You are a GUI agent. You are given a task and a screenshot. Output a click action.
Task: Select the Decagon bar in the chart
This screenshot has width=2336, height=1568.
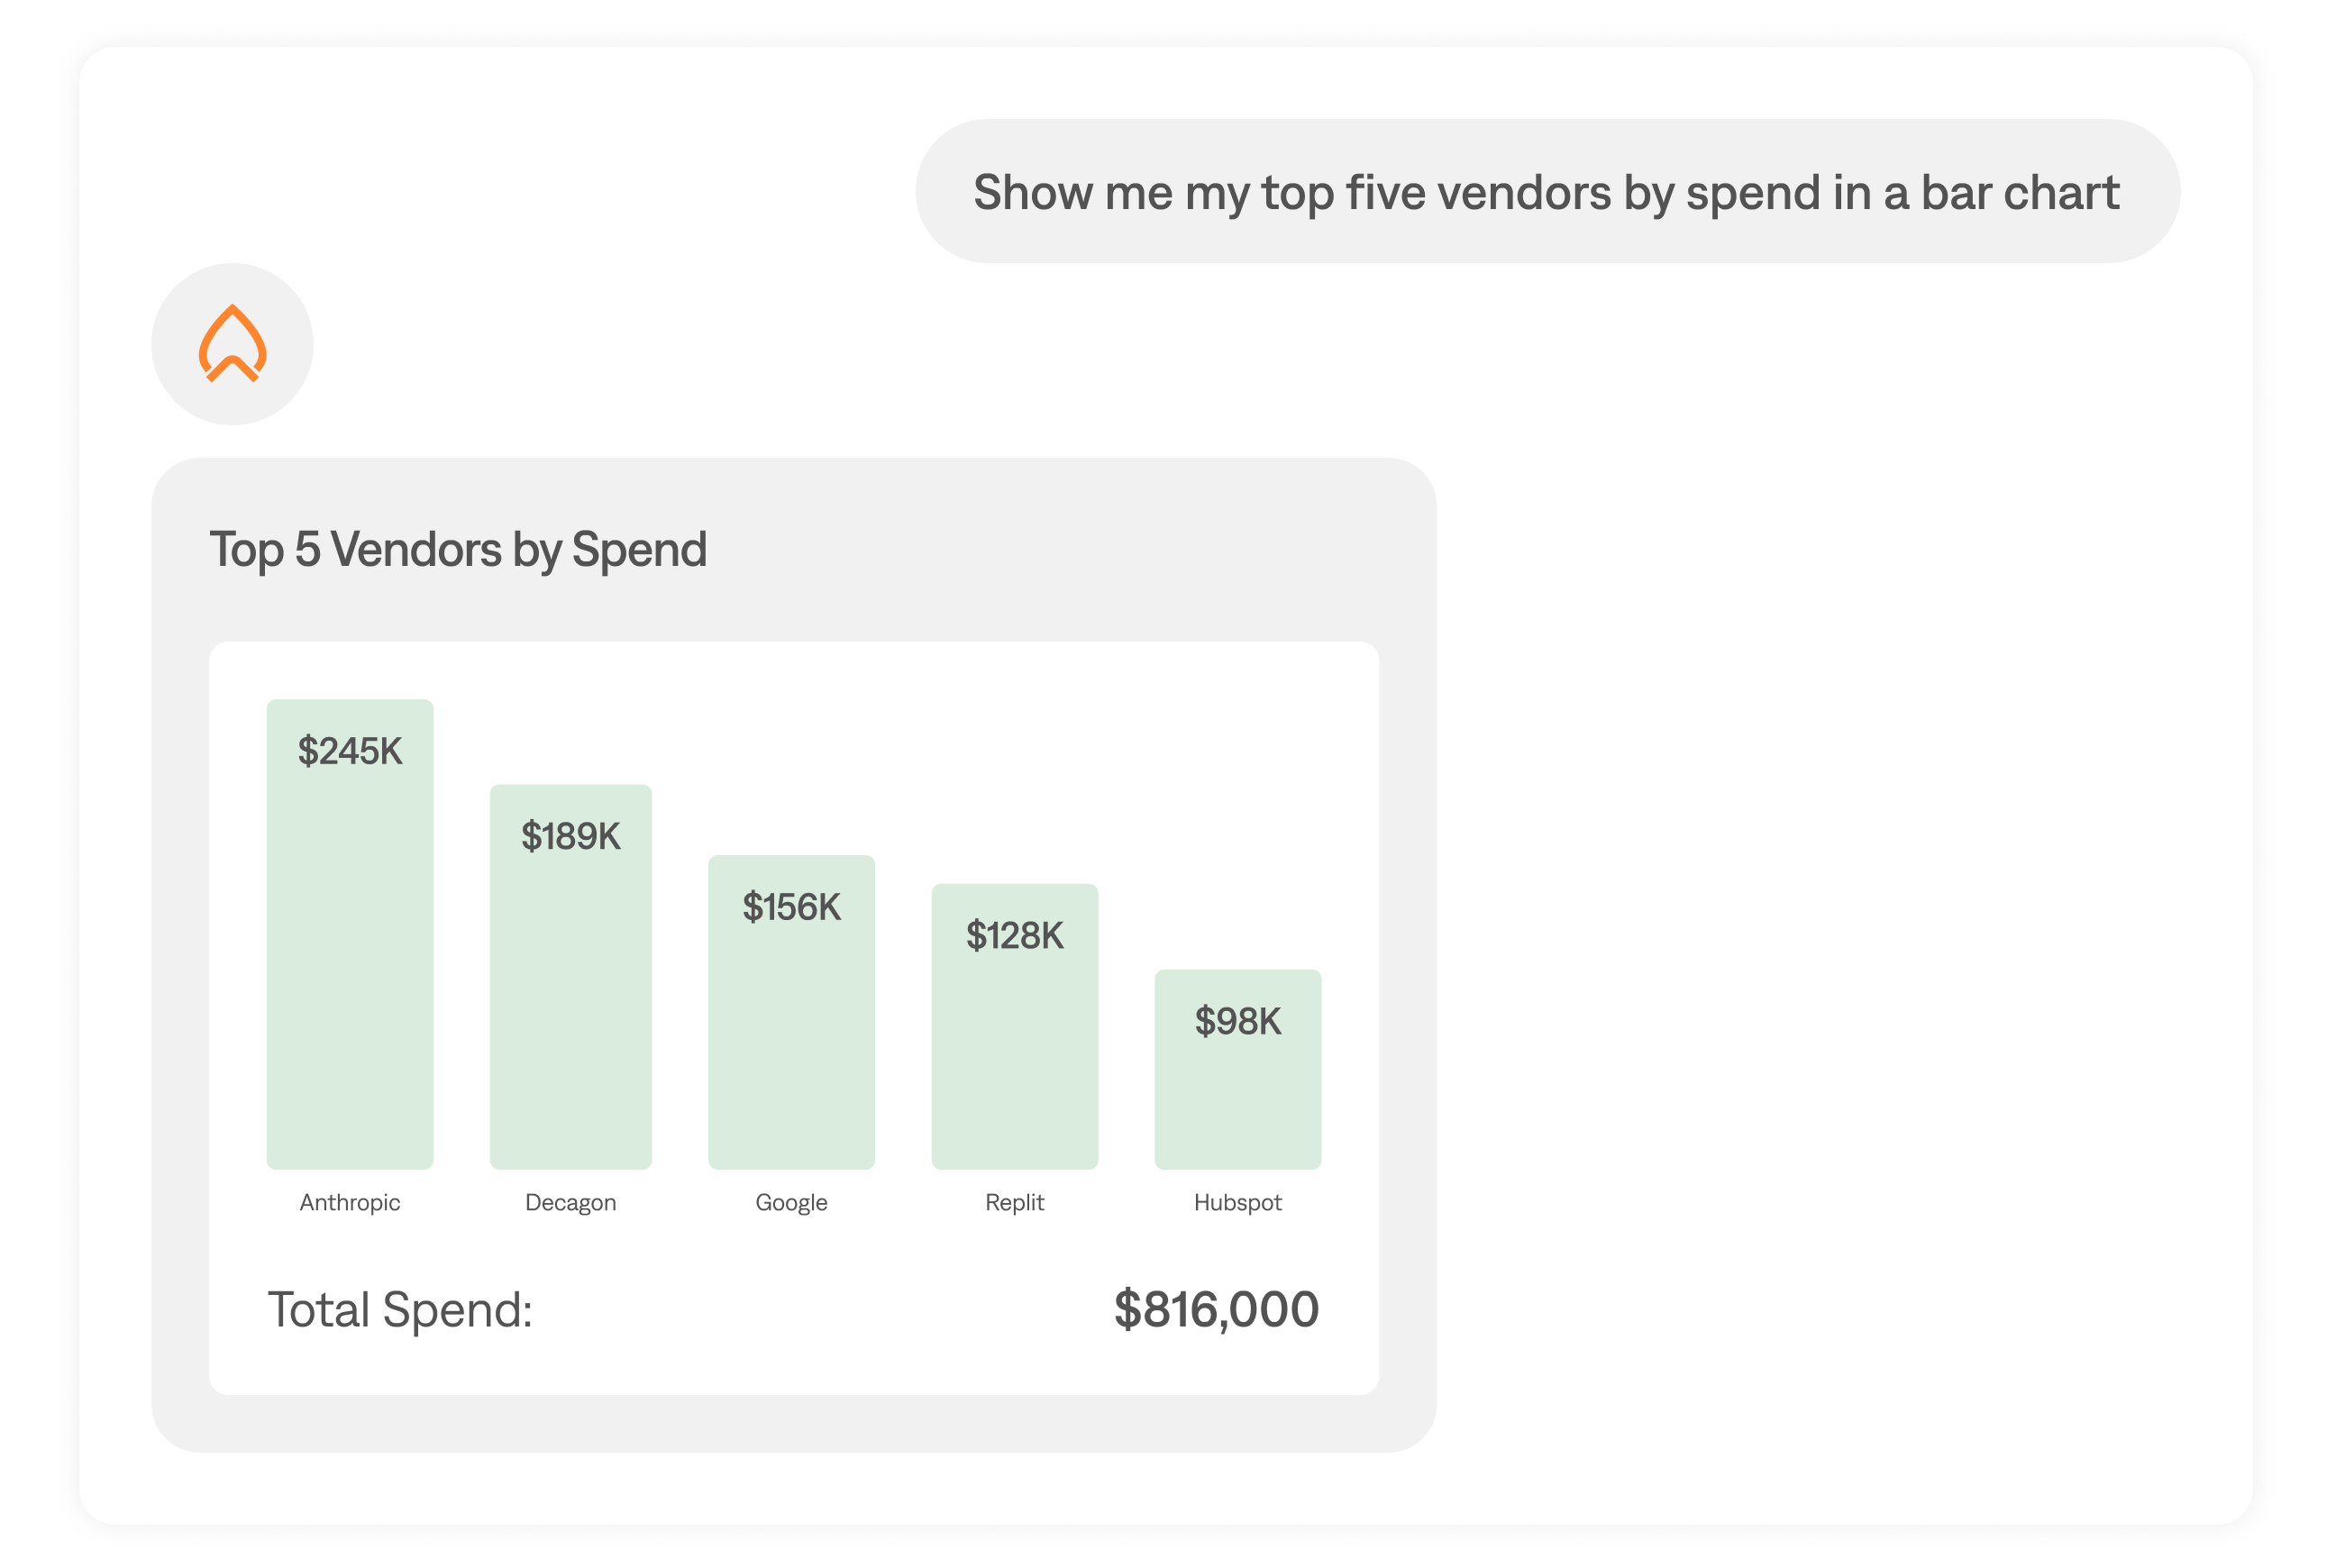tap(570, 1000)
